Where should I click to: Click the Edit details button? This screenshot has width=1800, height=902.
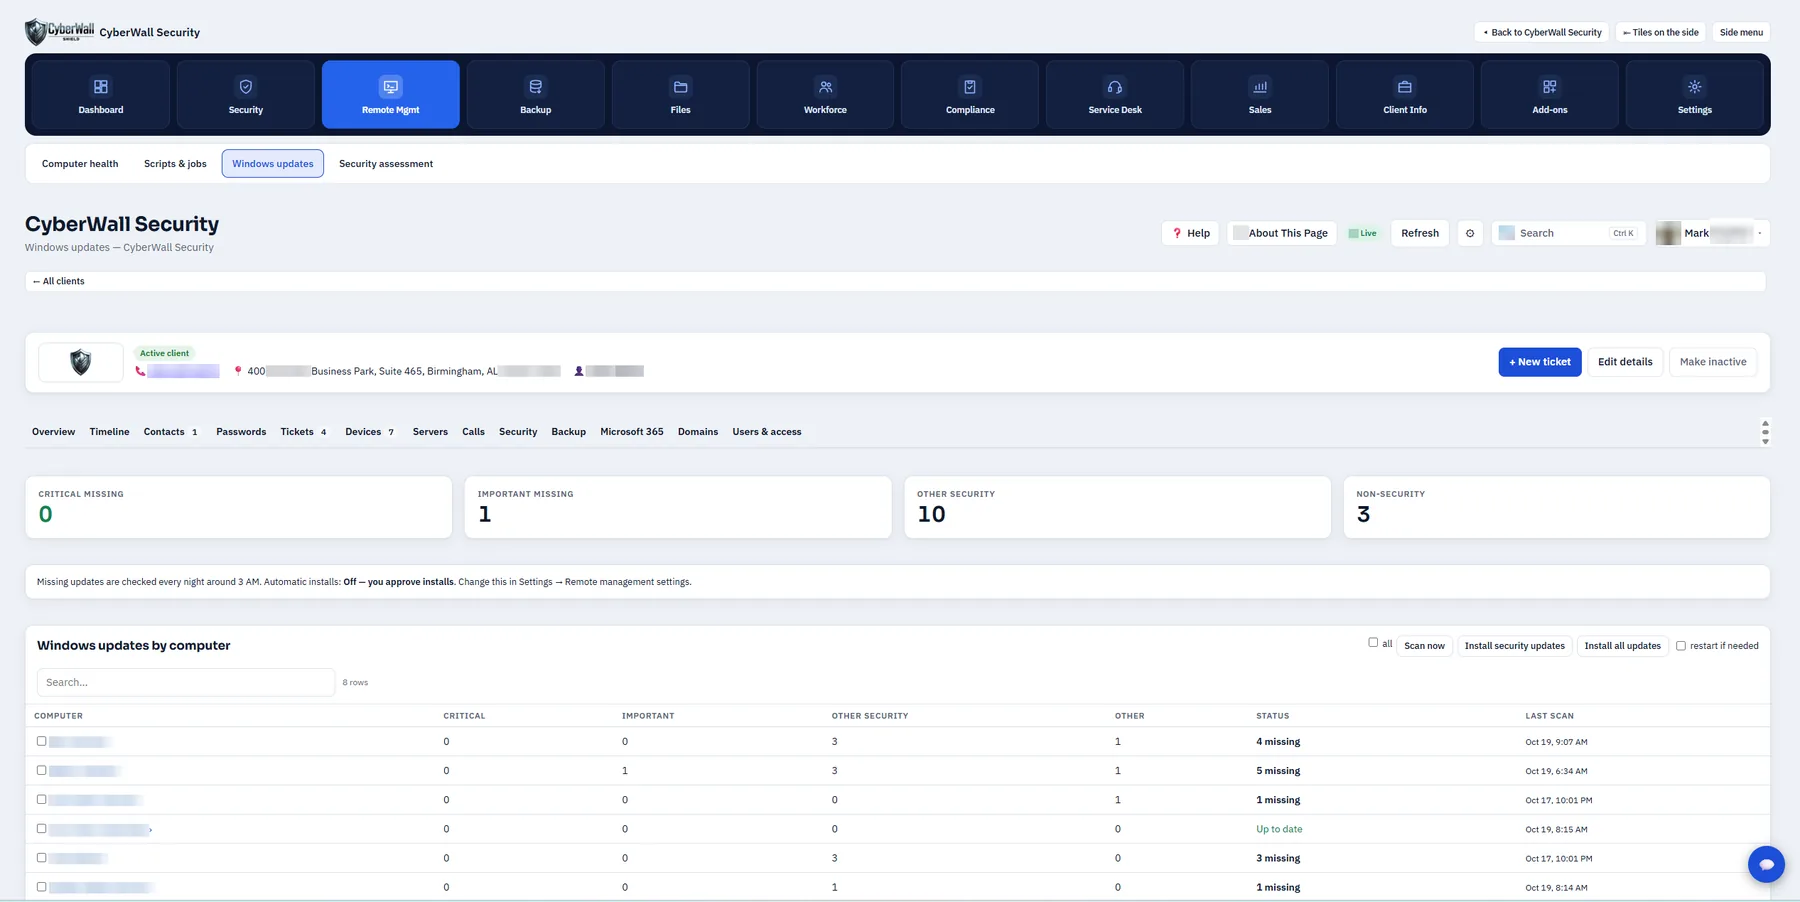point(1625,362)
